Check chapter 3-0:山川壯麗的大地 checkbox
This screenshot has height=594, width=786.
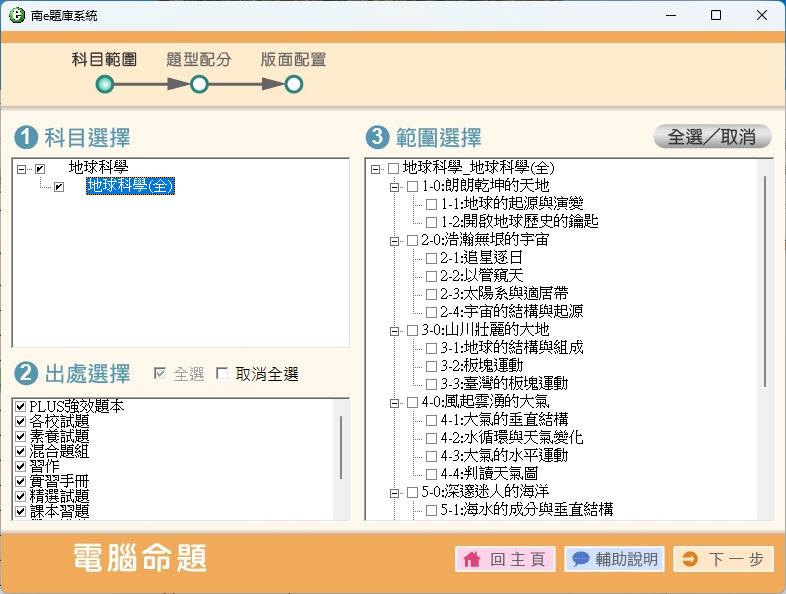click(x=413, y=330)
